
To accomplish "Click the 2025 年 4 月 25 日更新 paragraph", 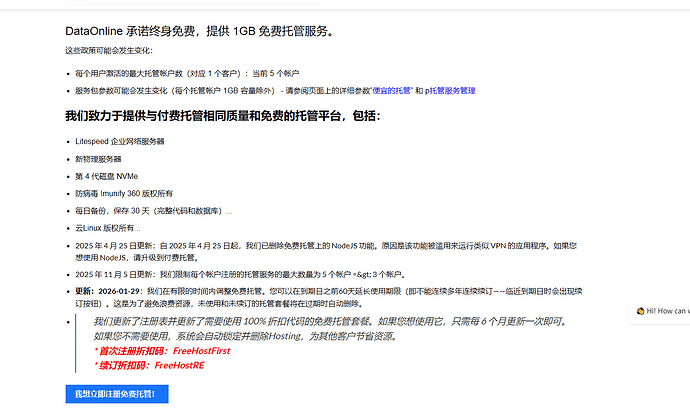I will (326, 251).
